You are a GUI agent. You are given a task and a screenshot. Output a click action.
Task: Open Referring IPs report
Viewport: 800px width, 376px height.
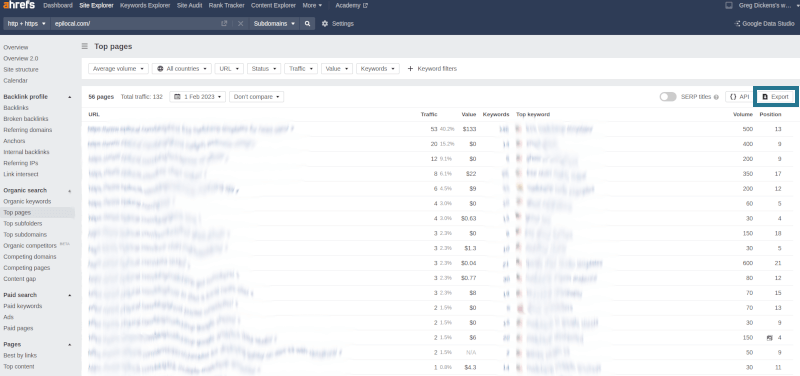click(x=20, y=163)
